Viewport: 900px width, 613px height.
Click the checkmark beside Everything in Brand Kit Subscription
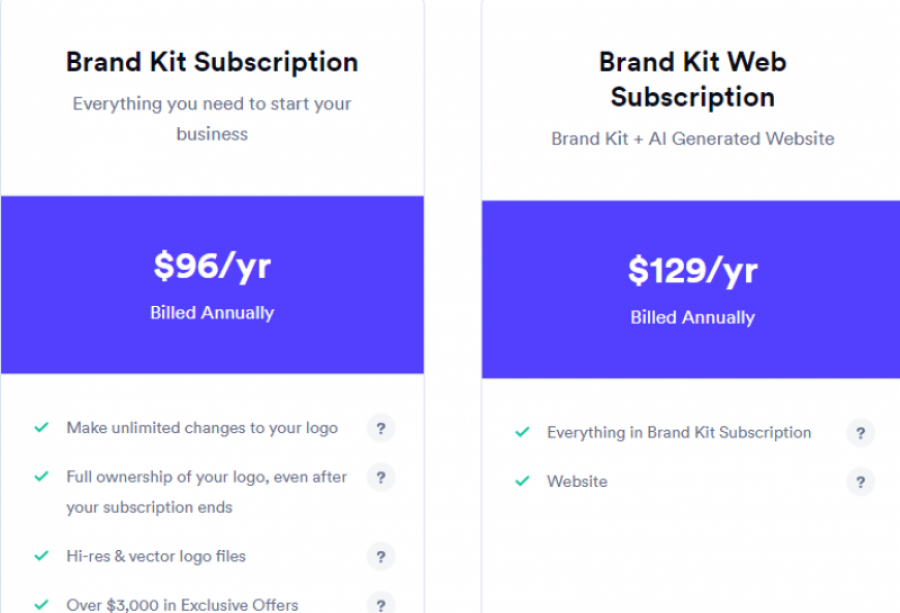(x=521, y=432)
